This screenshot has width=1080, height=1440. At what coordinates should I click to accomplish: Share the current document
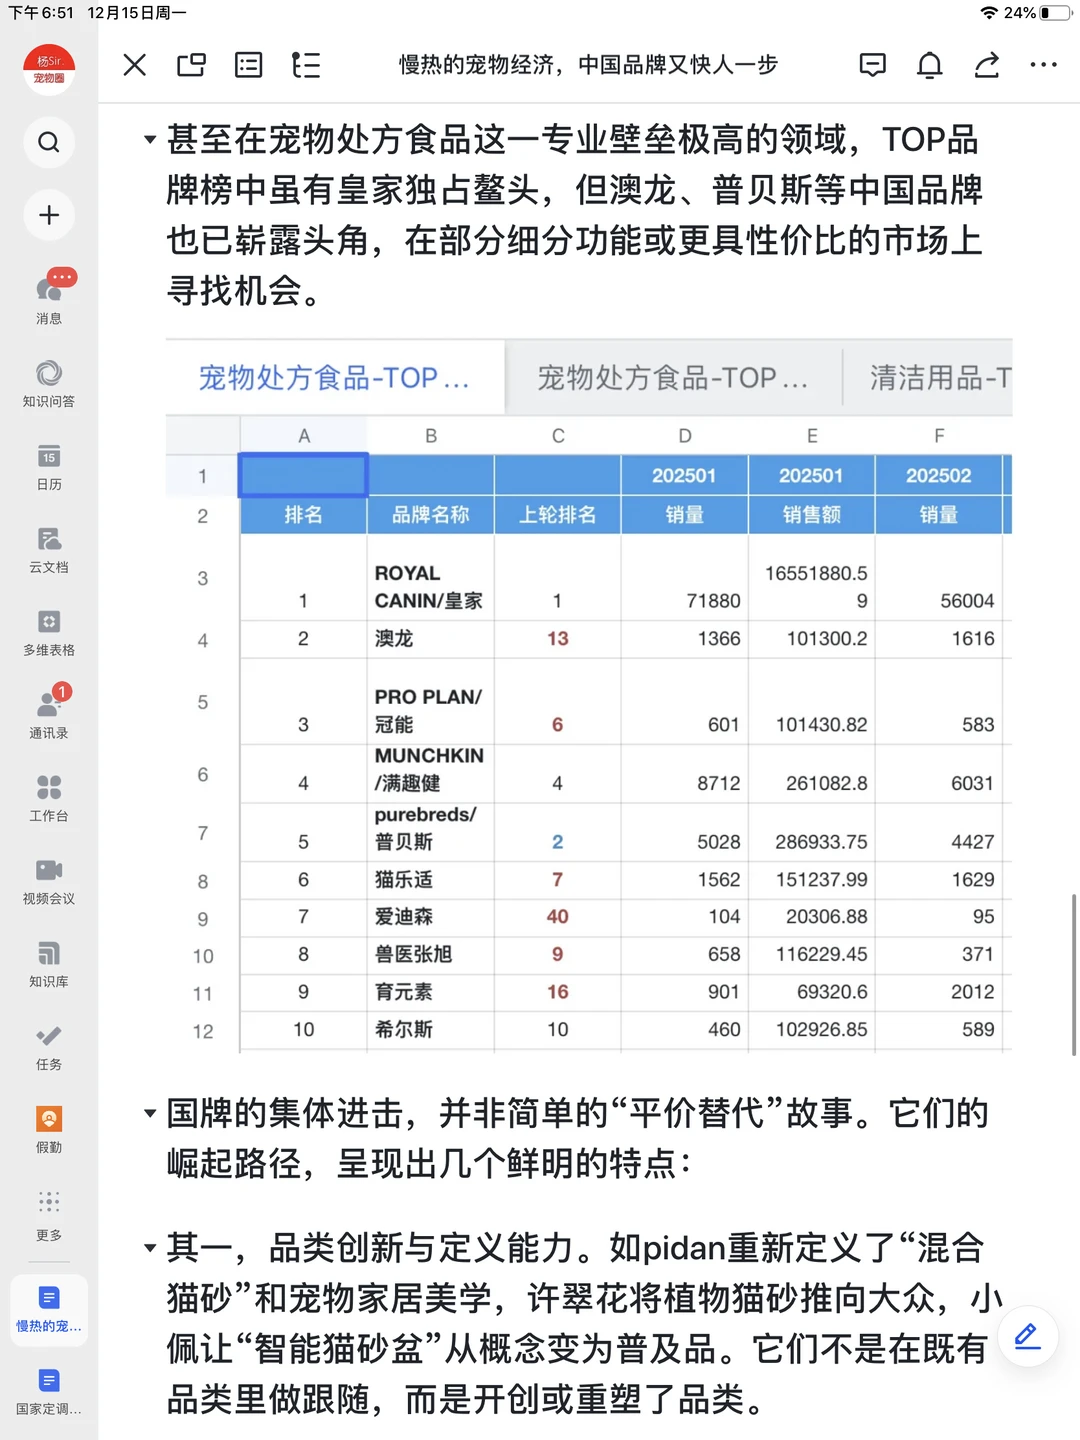point(987,65)
